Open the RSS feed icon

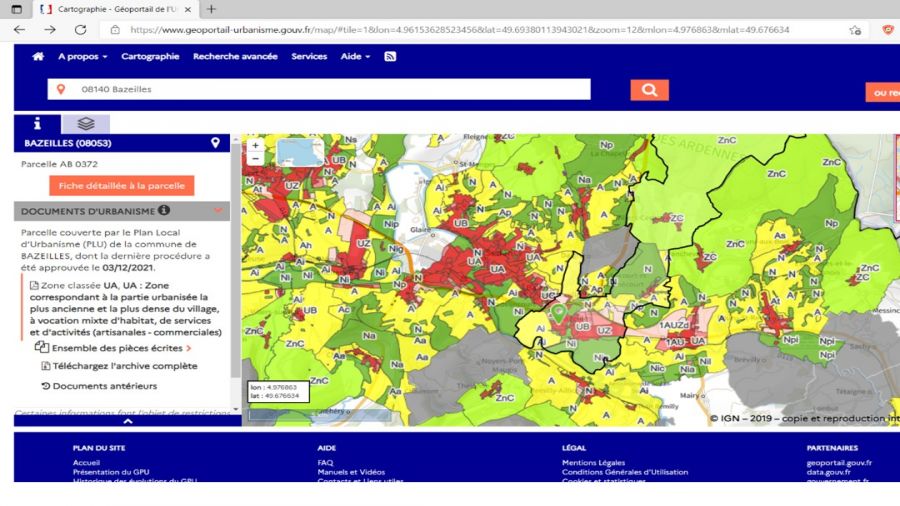[x=390, y=56]
